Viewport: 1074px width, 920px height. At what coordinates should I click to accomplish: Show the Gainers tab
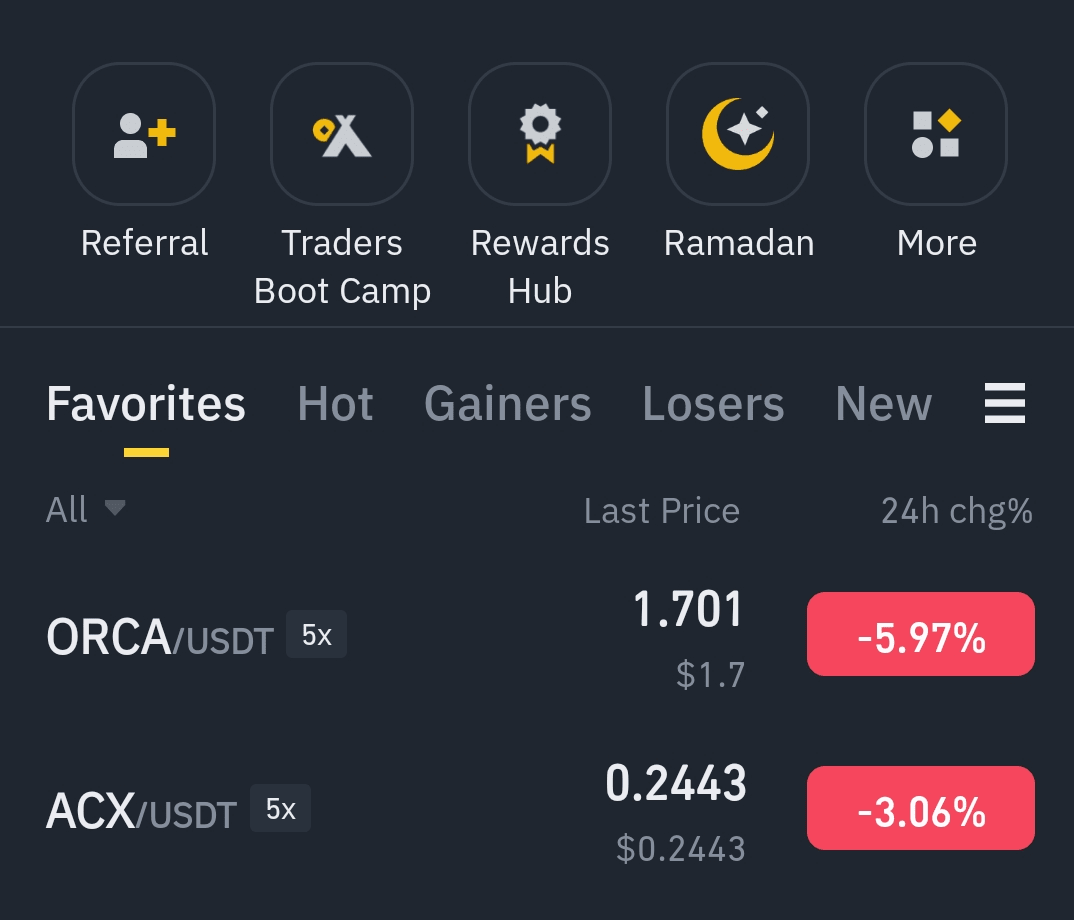[x=508, y=405]
